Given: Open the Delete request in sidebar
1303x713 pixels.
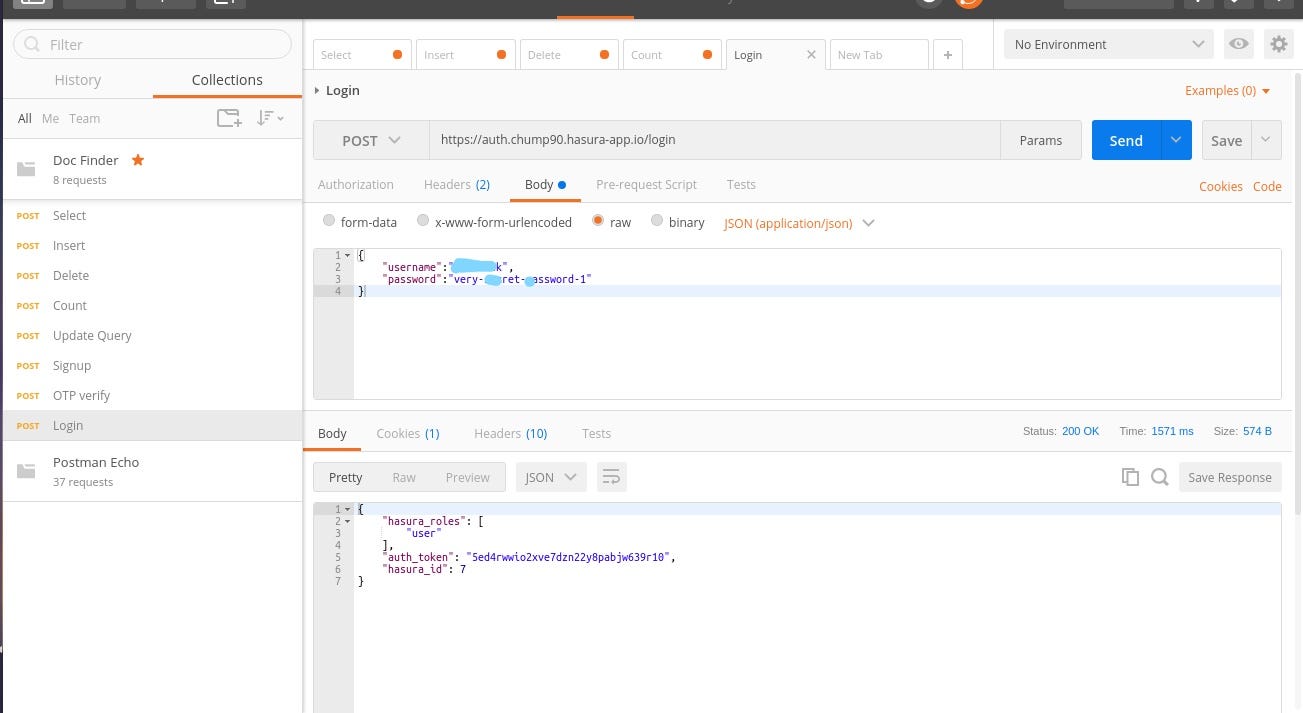Looking at the screenshot, I should pos(151,275).
